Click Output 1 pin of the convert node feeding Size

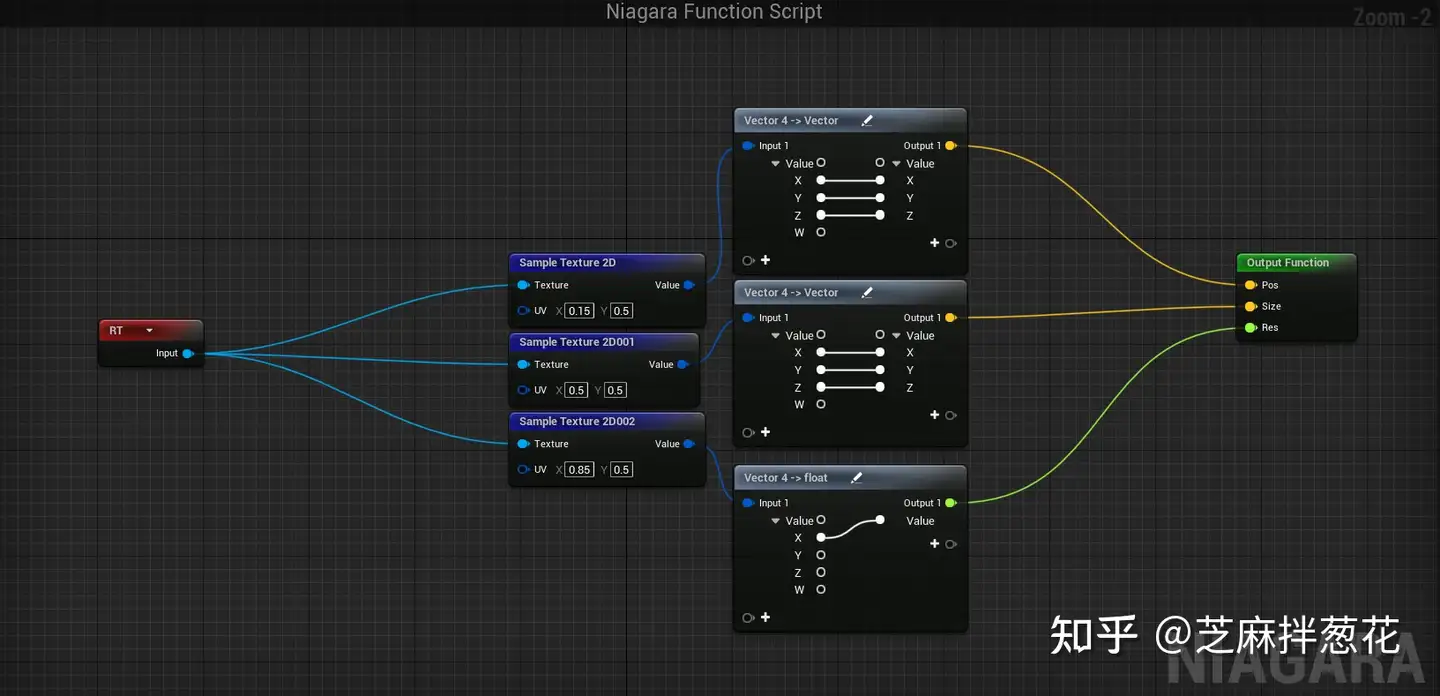click(950, 318)
